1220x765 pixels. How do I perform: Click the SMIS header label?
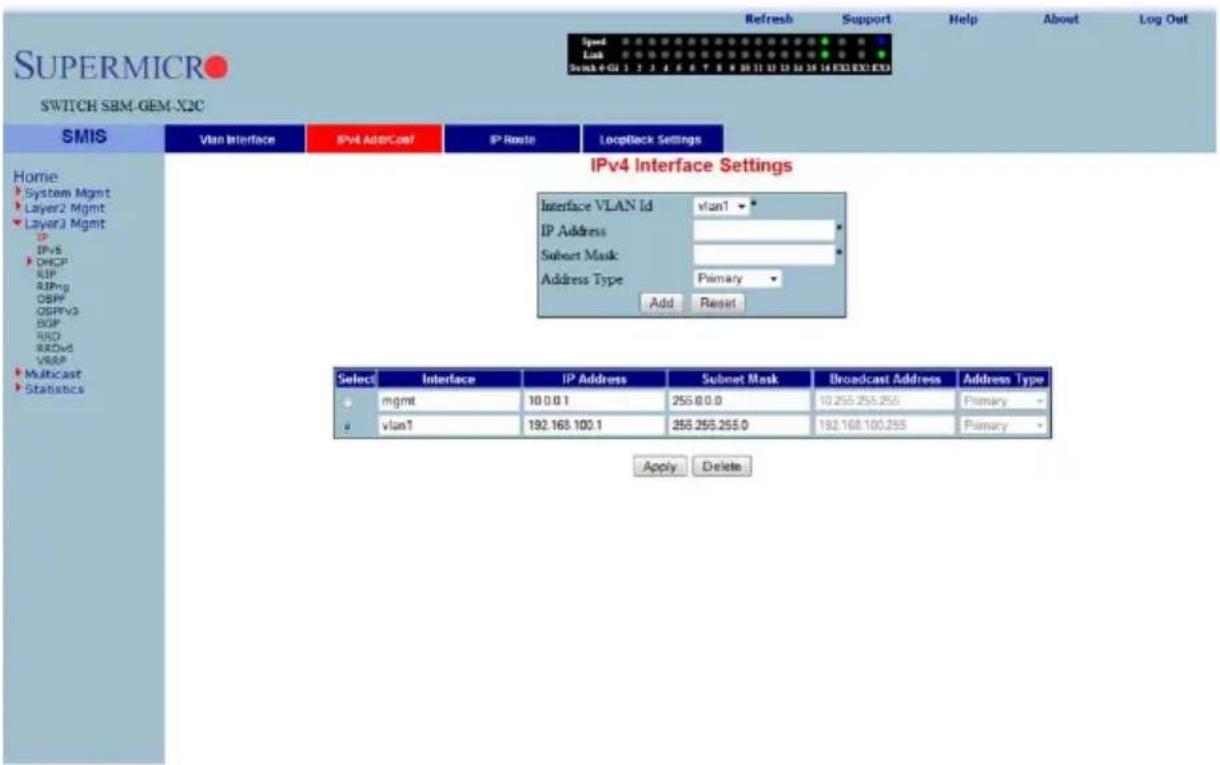click(82, 139)
